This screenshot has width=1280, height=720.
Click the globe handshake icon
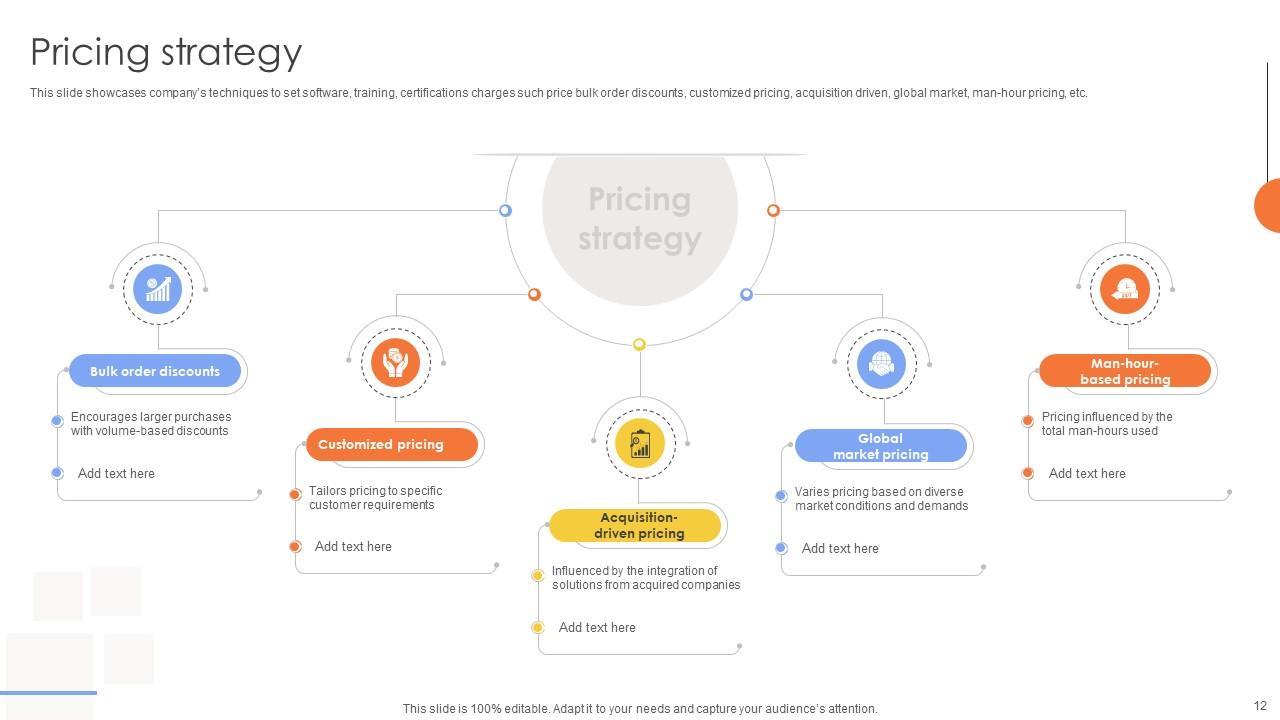tap(881, 363)
